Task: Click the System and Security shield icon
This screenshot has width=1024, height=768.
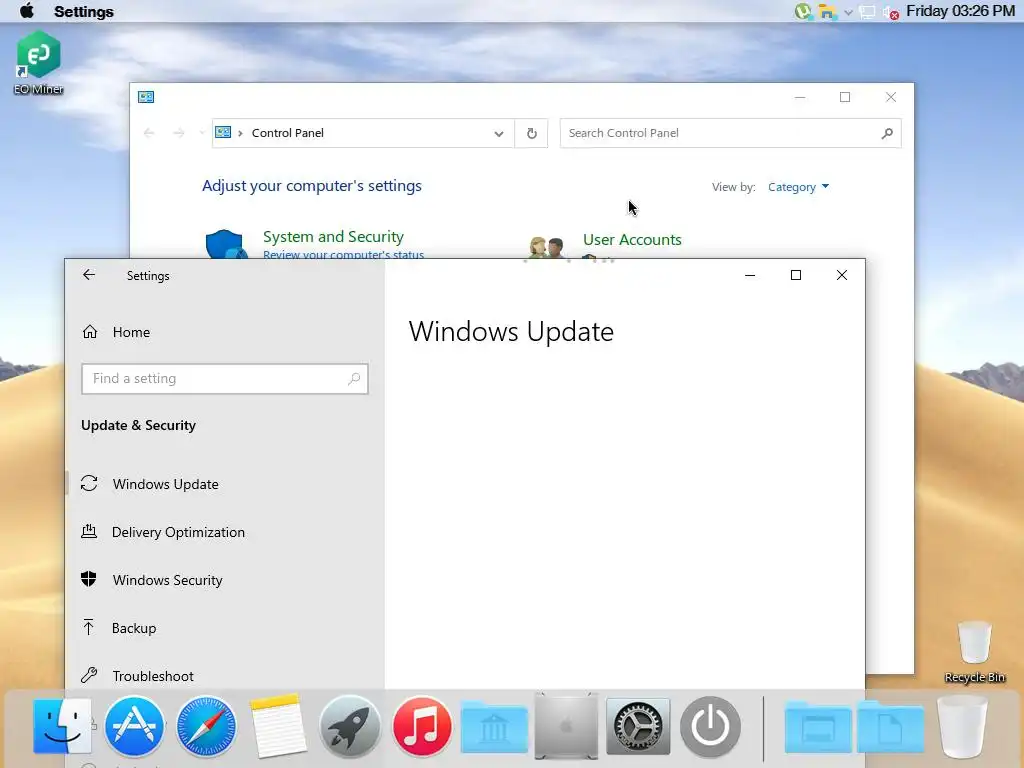Action: coord(225,244)
